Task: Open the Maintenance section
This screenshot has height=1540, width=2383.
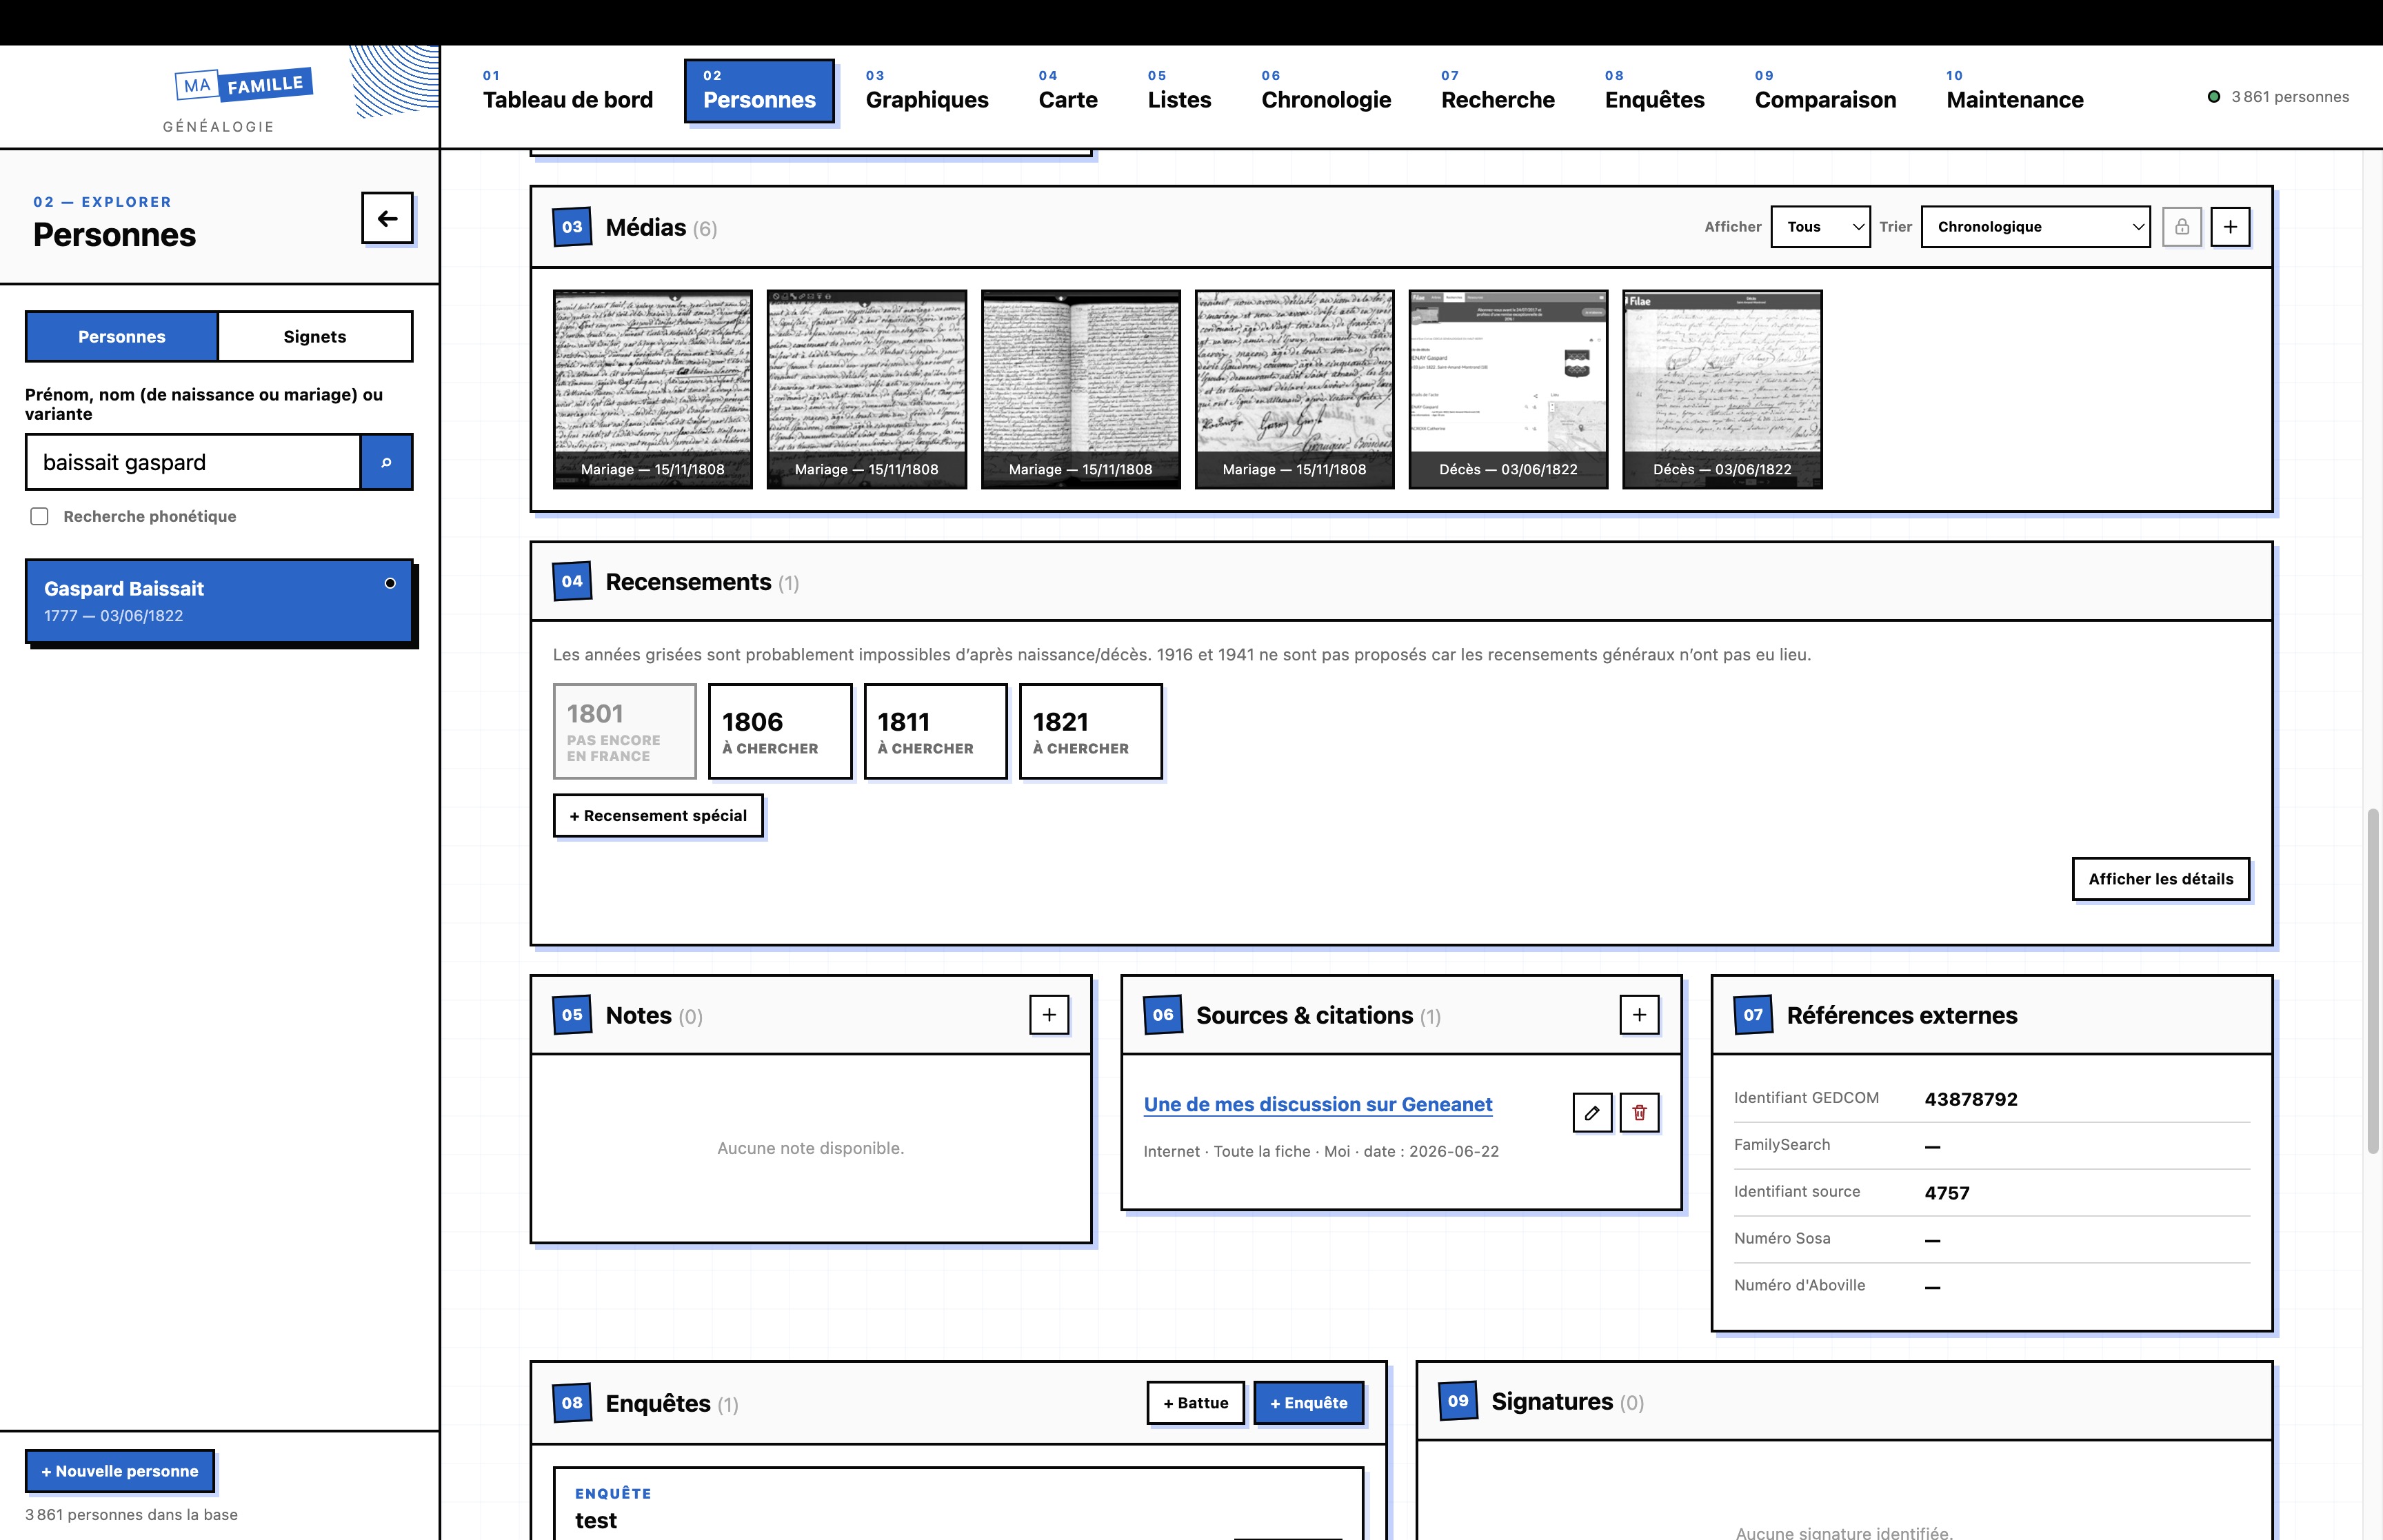Action: pos(2014,91)
